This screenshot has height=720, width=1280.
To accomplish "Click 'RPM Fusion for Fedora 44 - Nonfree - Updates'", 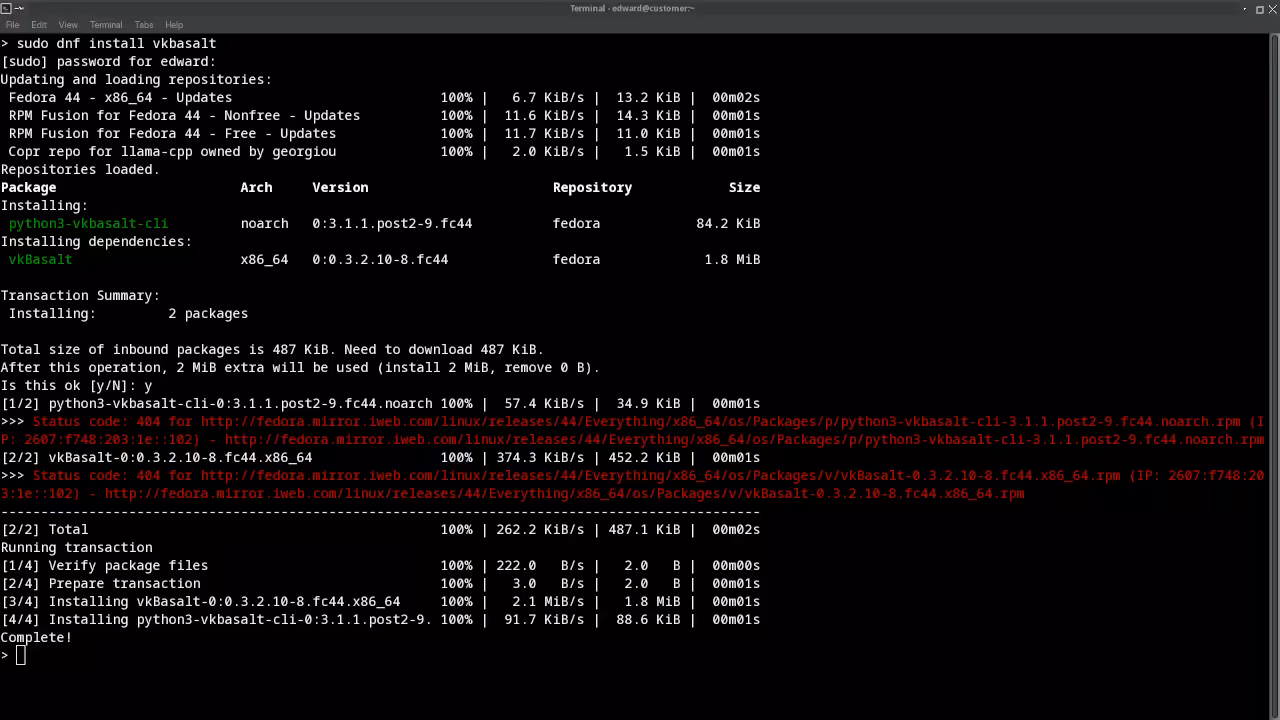I will 184,115.
